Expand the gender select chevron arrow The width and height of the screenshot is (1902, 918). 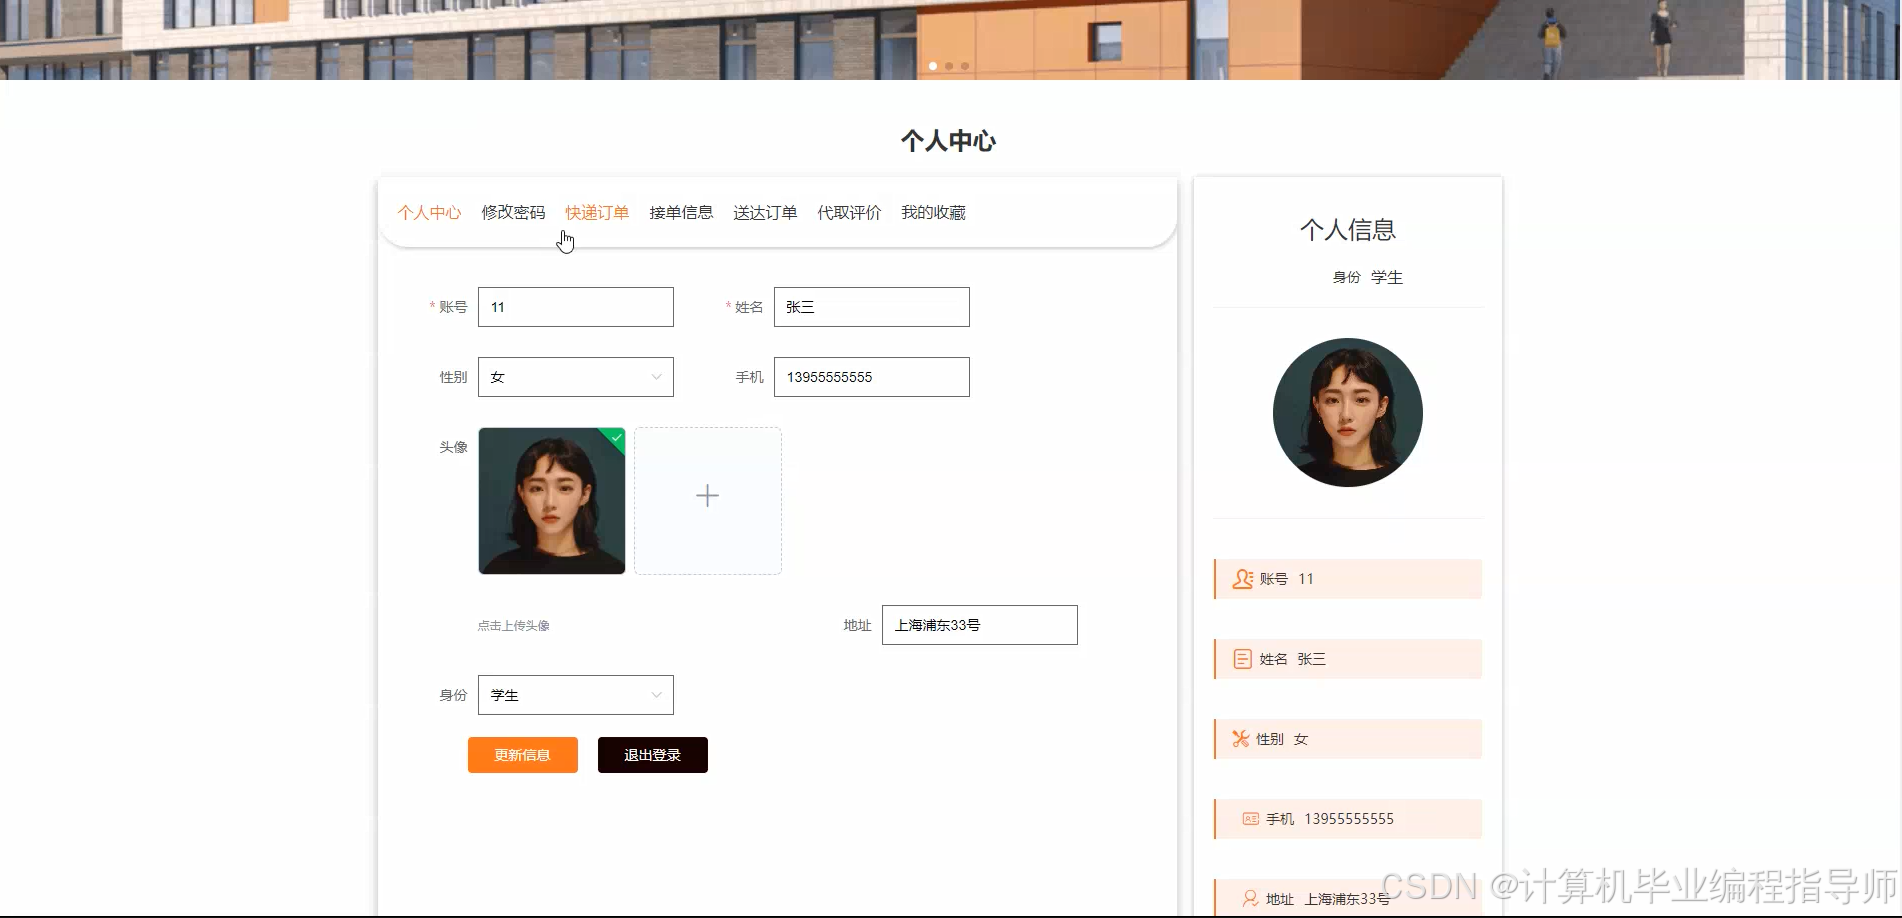click(655, 377)
